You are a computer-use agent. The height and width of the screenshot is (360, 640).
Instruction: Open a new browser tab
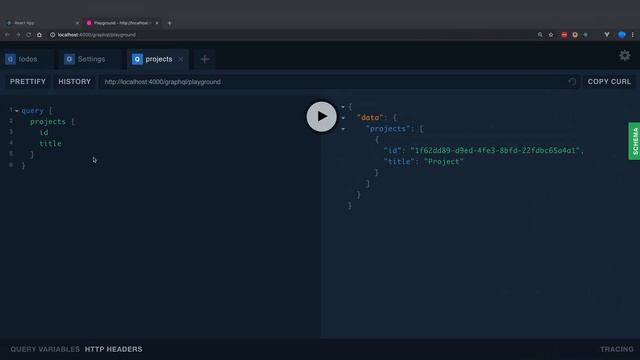click(169, 23)
